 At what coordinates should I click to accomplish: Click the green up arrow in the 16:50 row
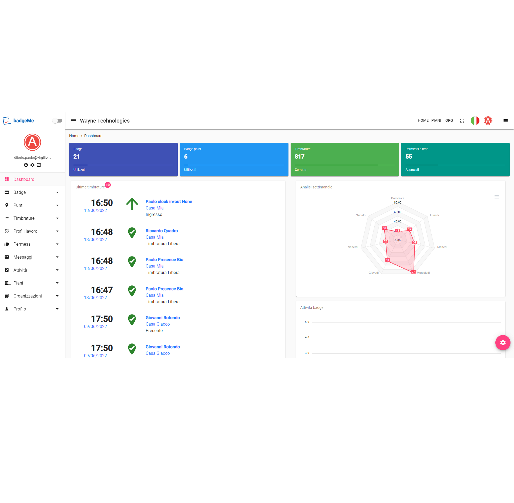tap(132, 204)
